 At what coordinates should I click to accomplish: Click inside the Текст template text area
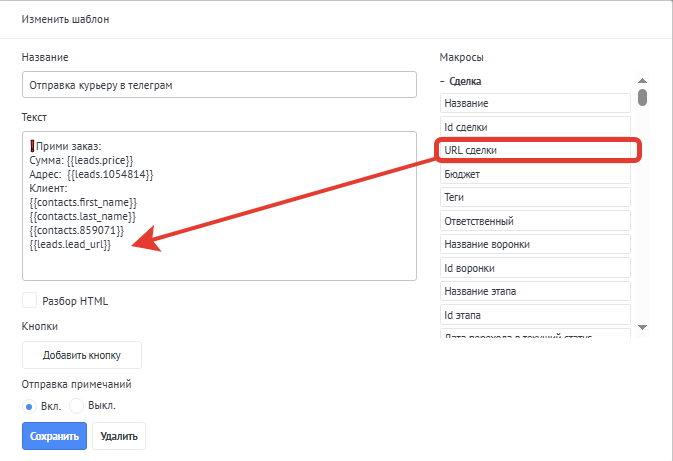pyautogui.click(x=219, y=206)
